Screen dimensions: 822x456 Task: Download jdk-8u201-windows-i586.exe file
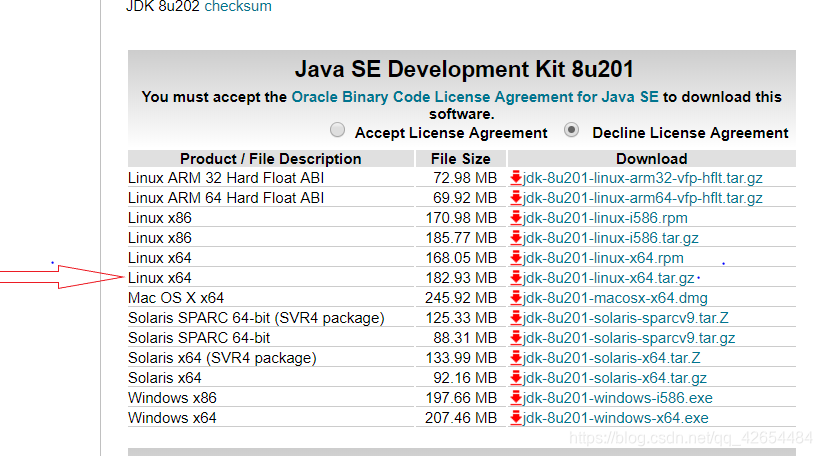pos(618,398)
